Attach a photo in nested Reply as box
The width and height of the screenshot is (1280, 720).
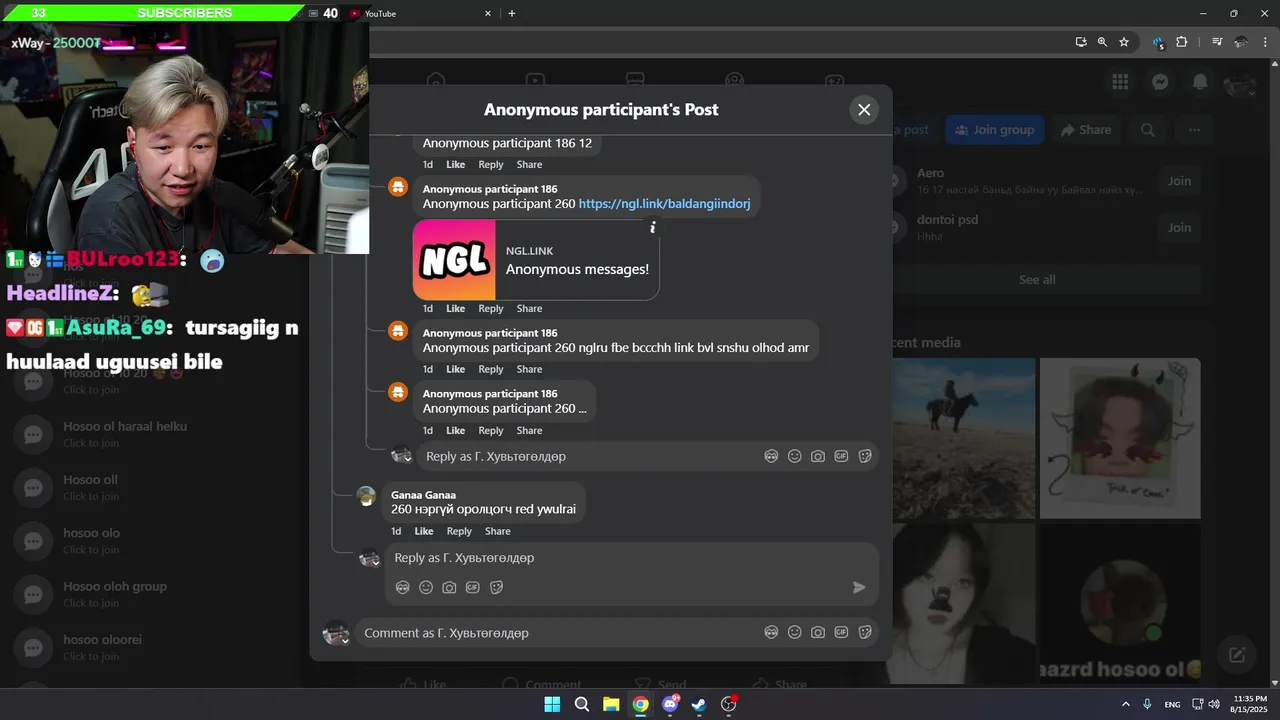click(x=818, y=456)
